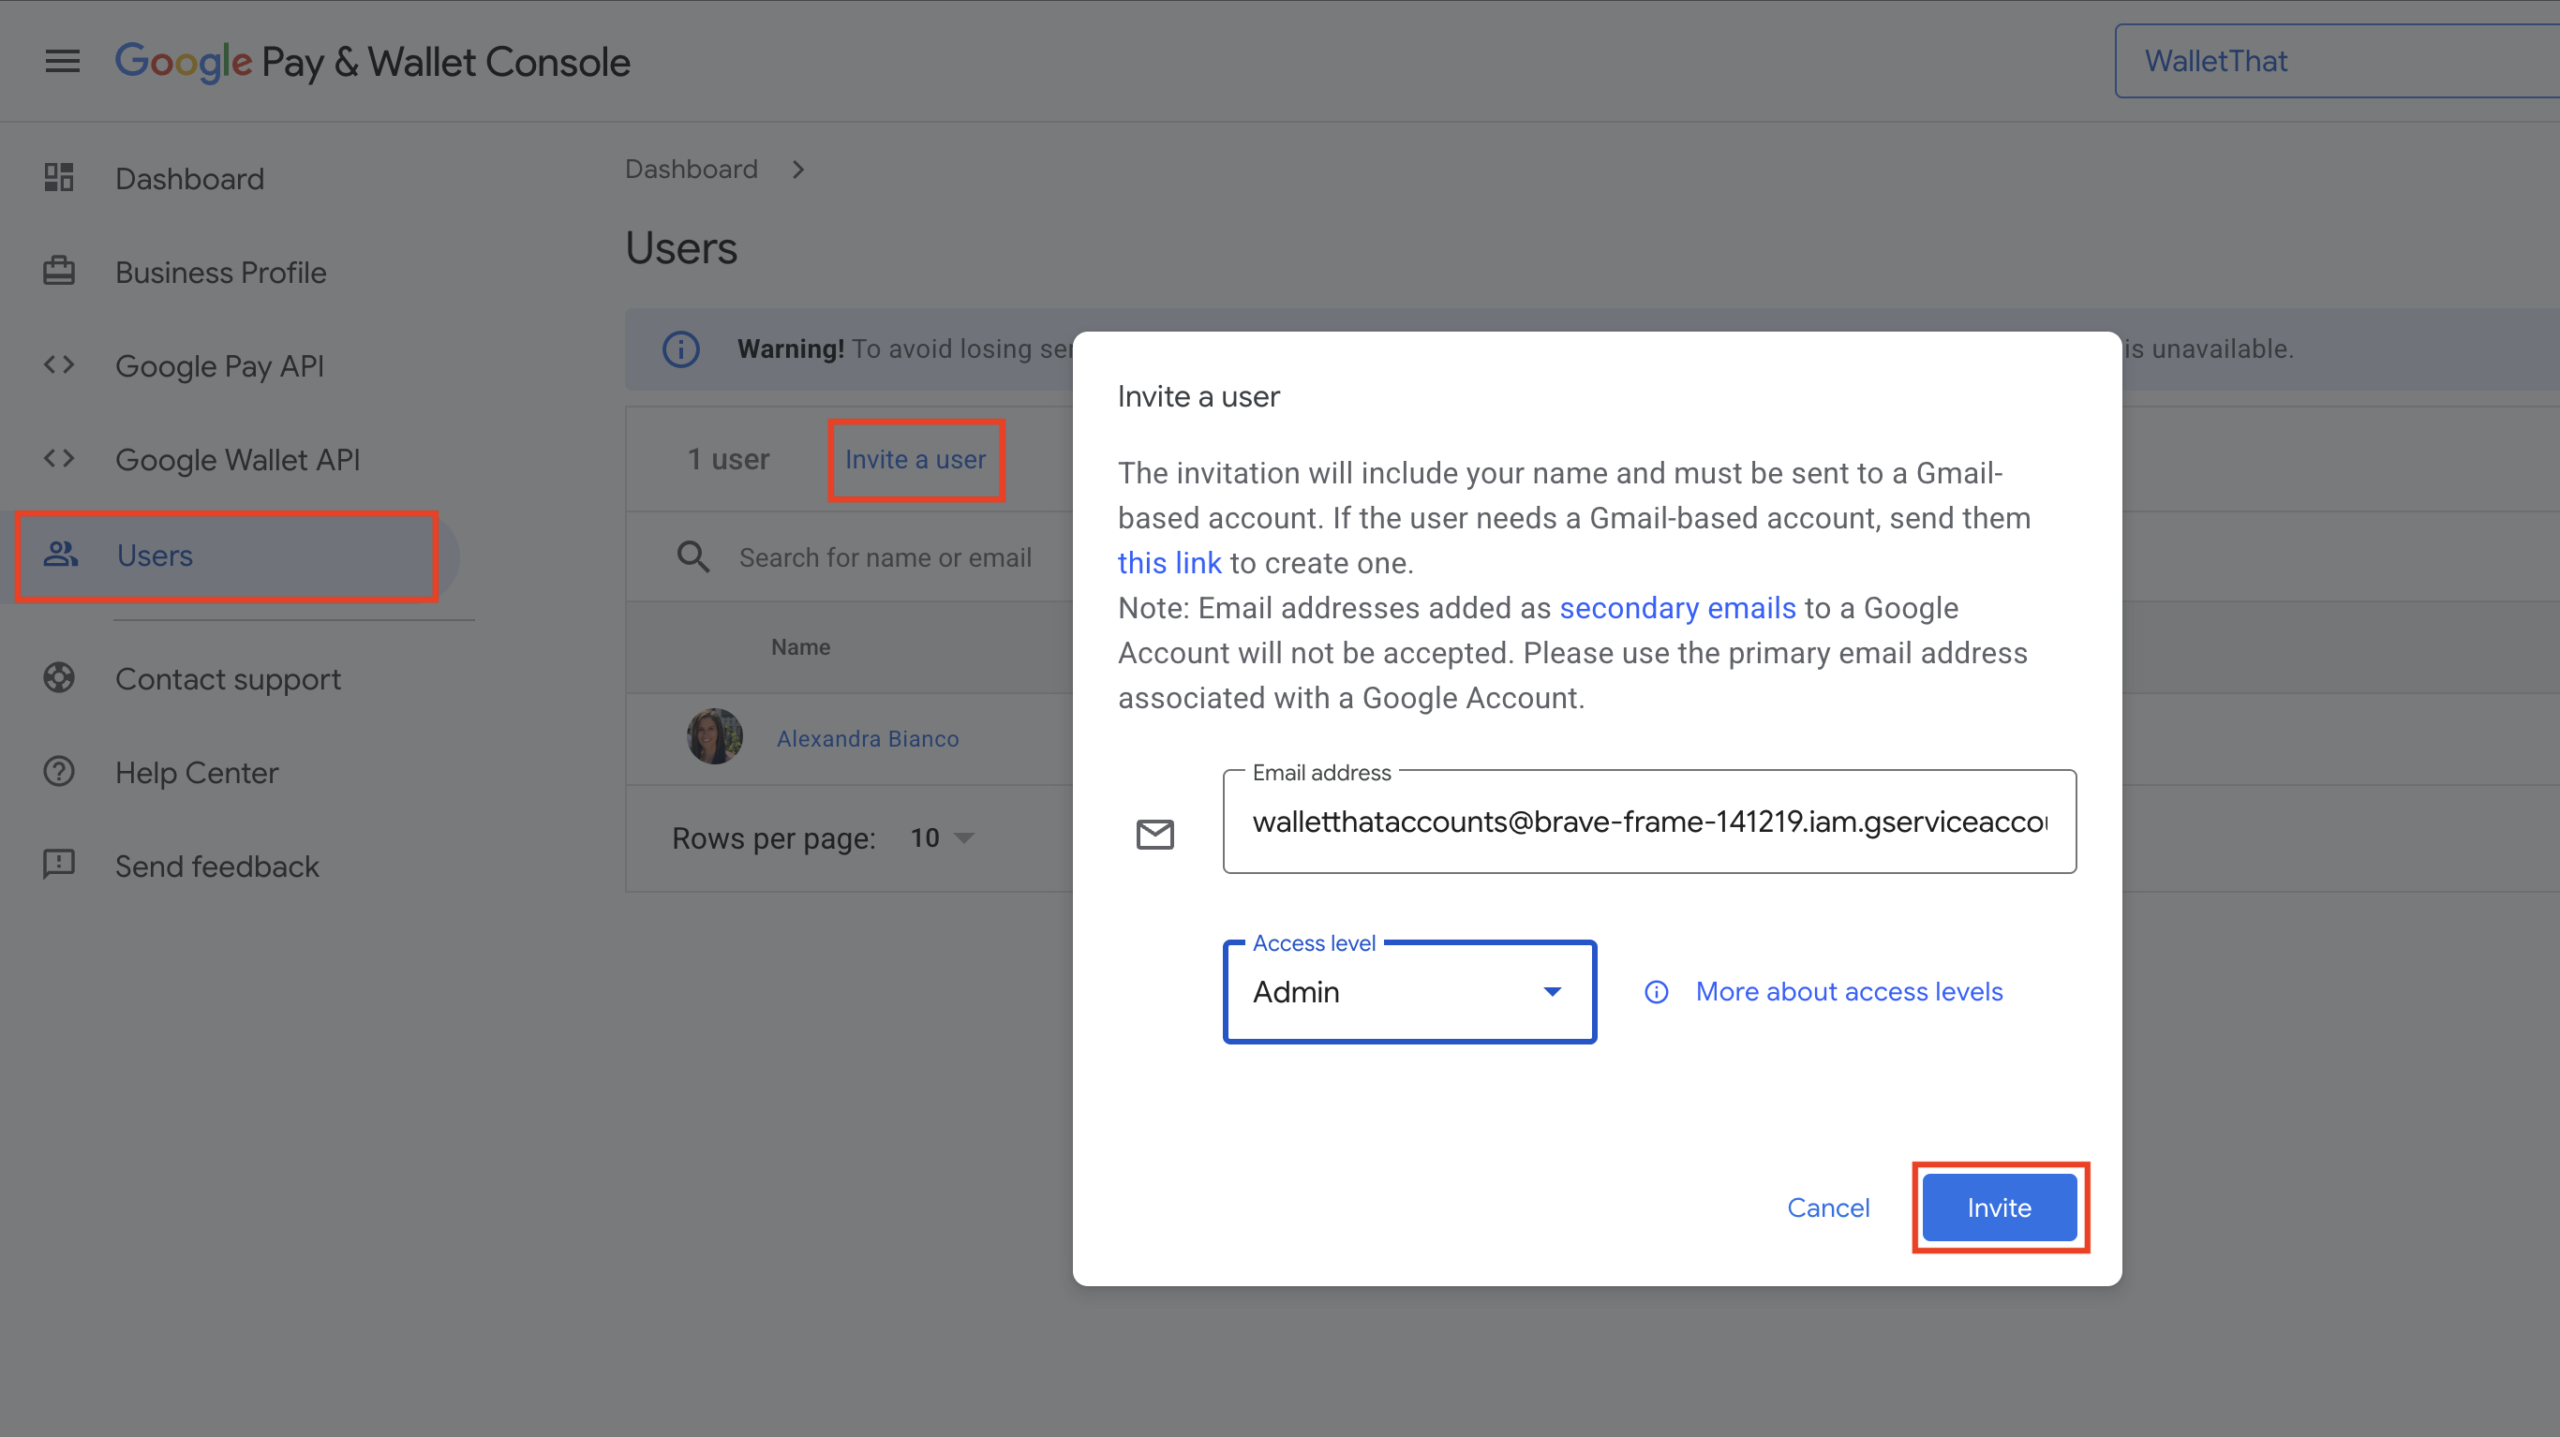Go to Dashboard in sidebar
Image resolution: width=2560 pixels, height=1437 pixels.
(190, 179)
